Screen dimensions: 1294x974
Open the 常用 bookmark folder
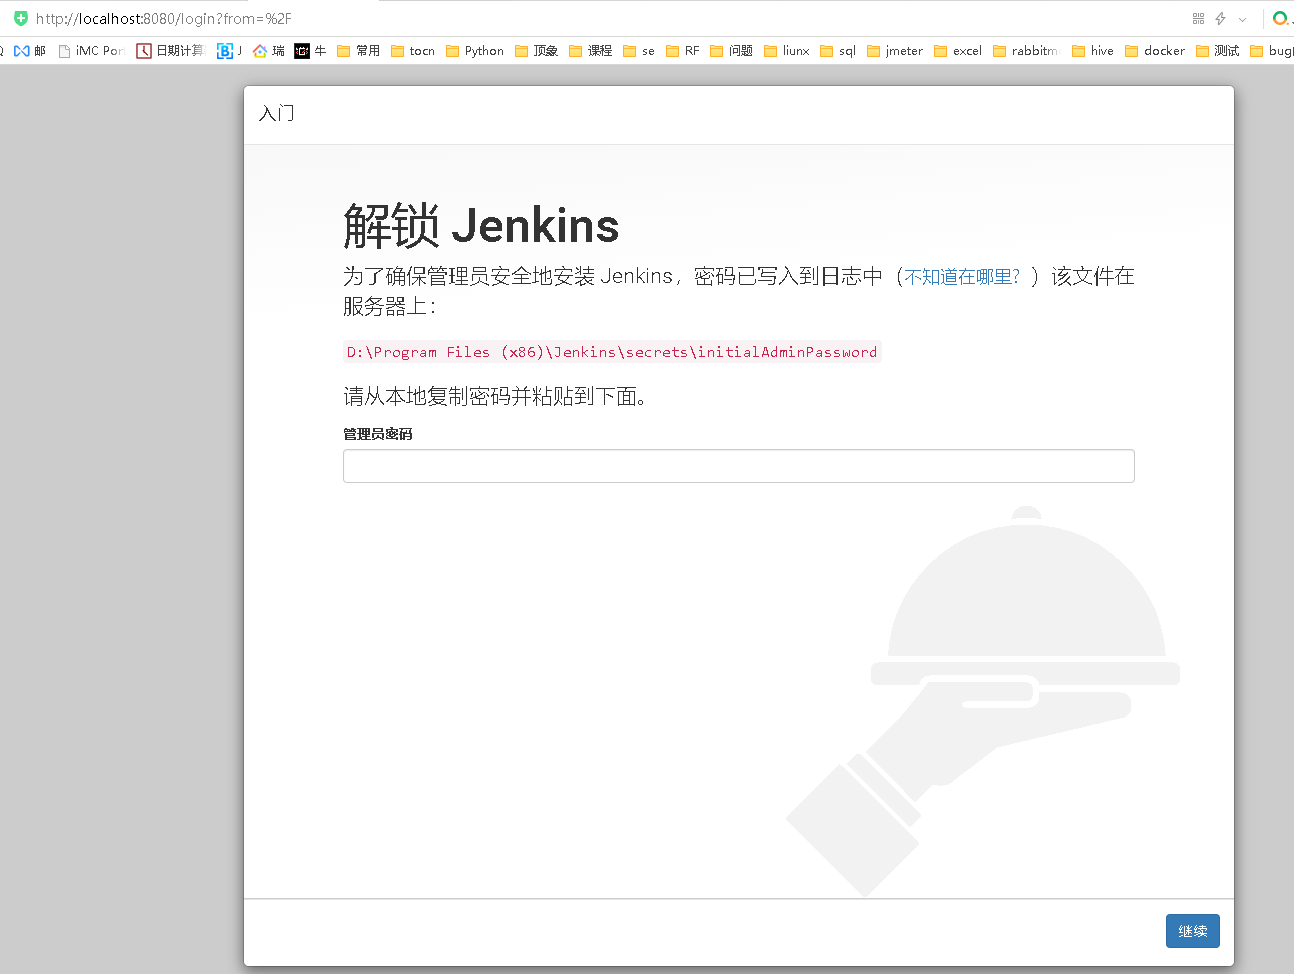tap(358, 51)
